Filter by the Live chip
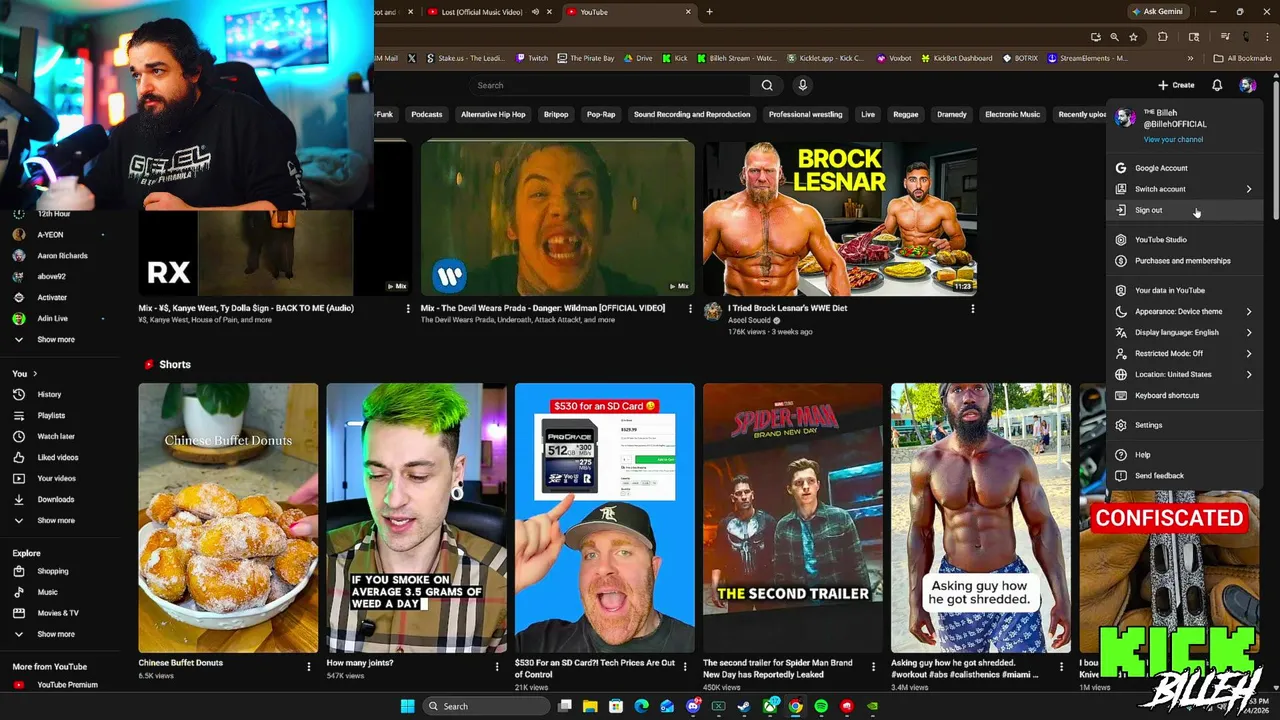1280x720 pixels. 868,114
